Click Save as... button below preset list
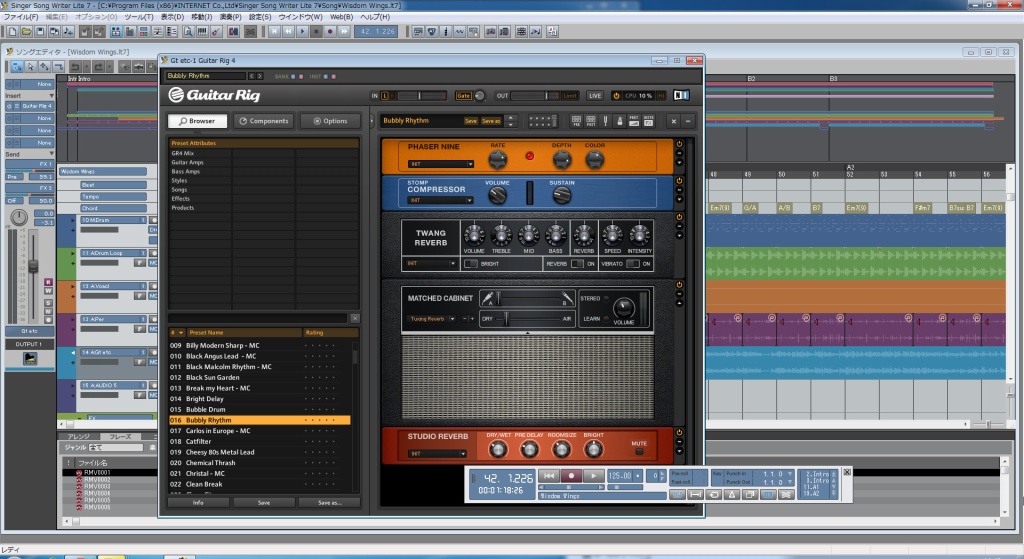1024x559 pixels. tap(330, 503)
